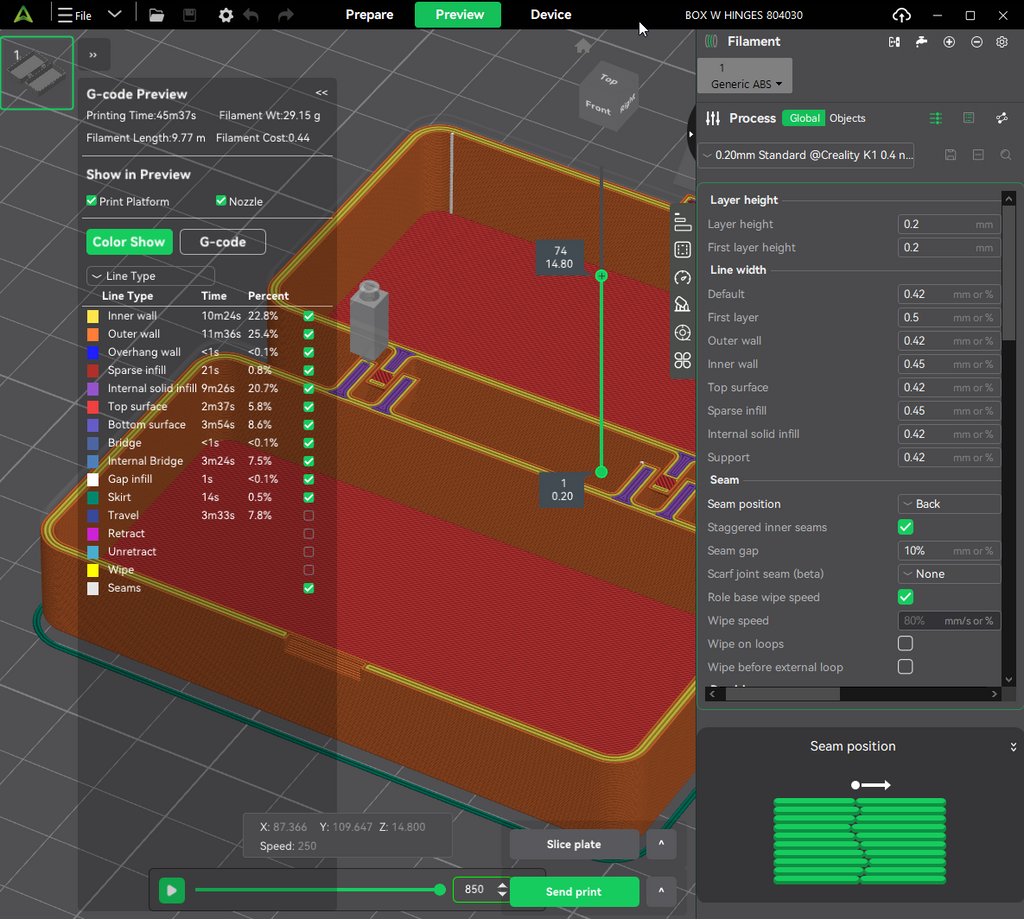Click the Slice plate button
This screenshot has width=1024, height=919.
[x=573, y=844]
